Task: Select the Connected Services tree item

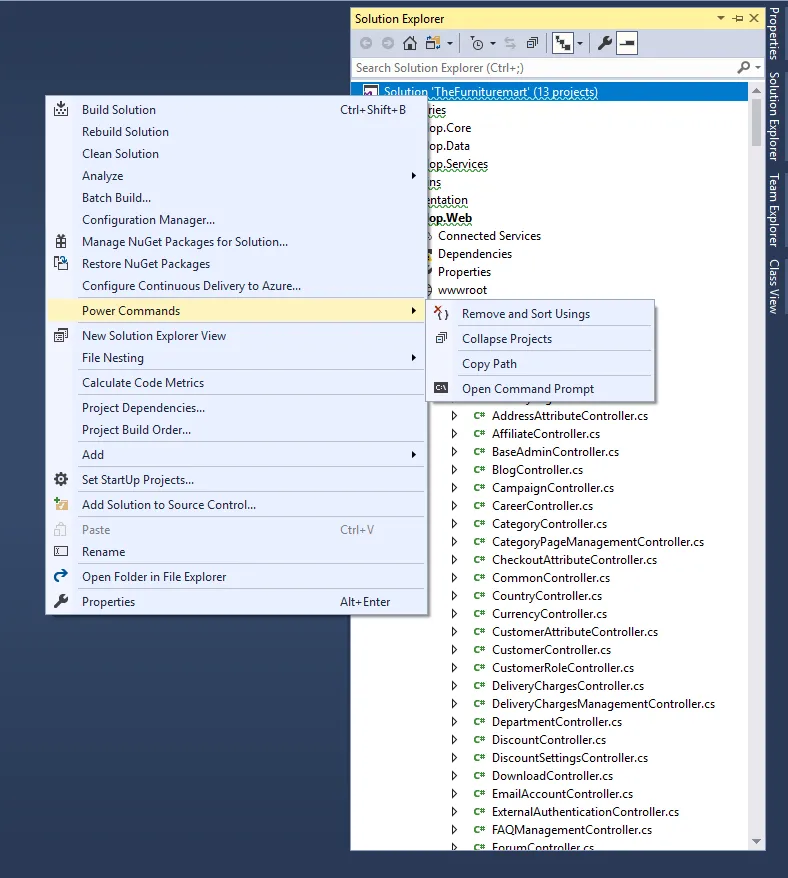Action: pos(489,236)
